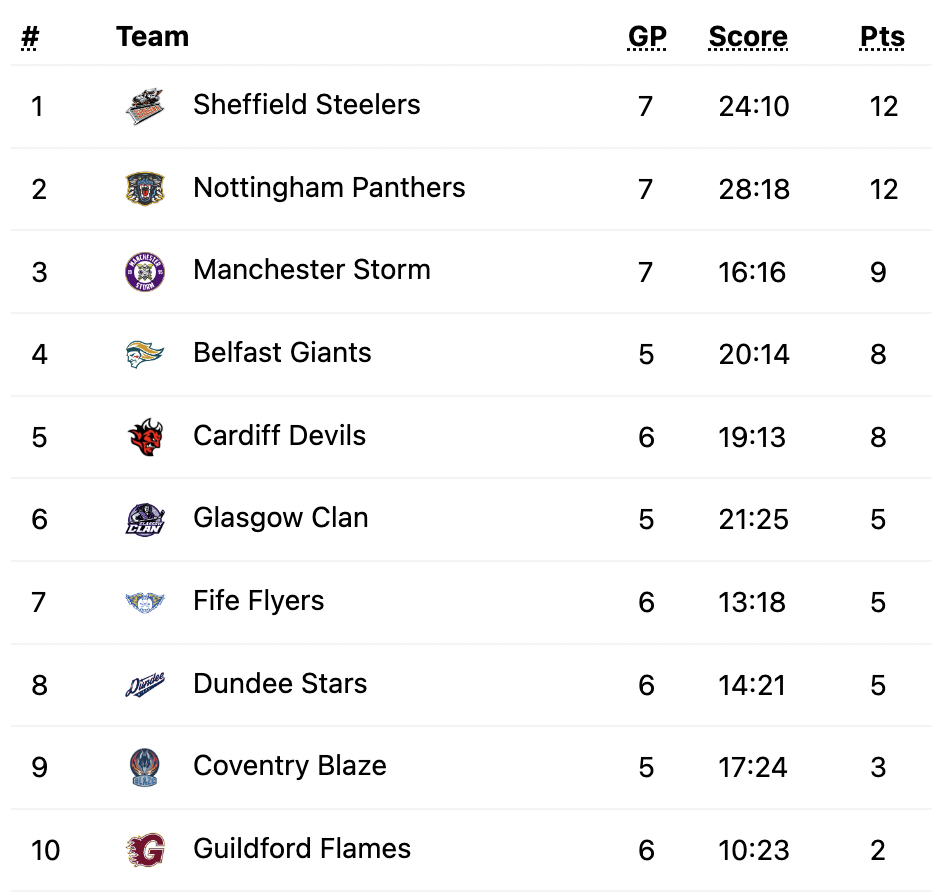Click the Belfast Giants logo
This screenshot has height=895, width=932.
145,354
